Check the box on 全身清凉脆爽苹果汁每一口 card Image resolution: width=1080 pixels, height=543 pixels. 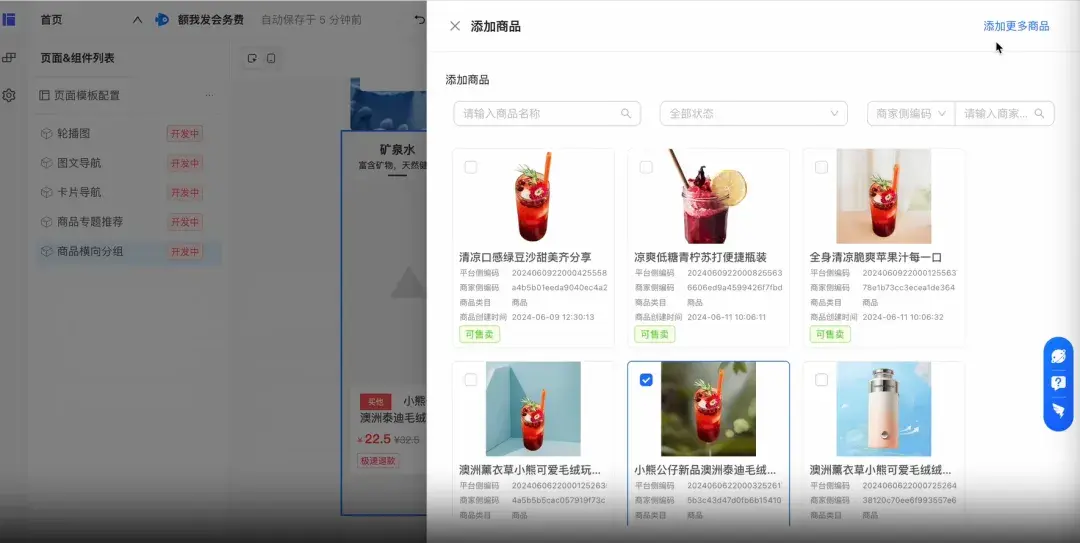point(821,167)
